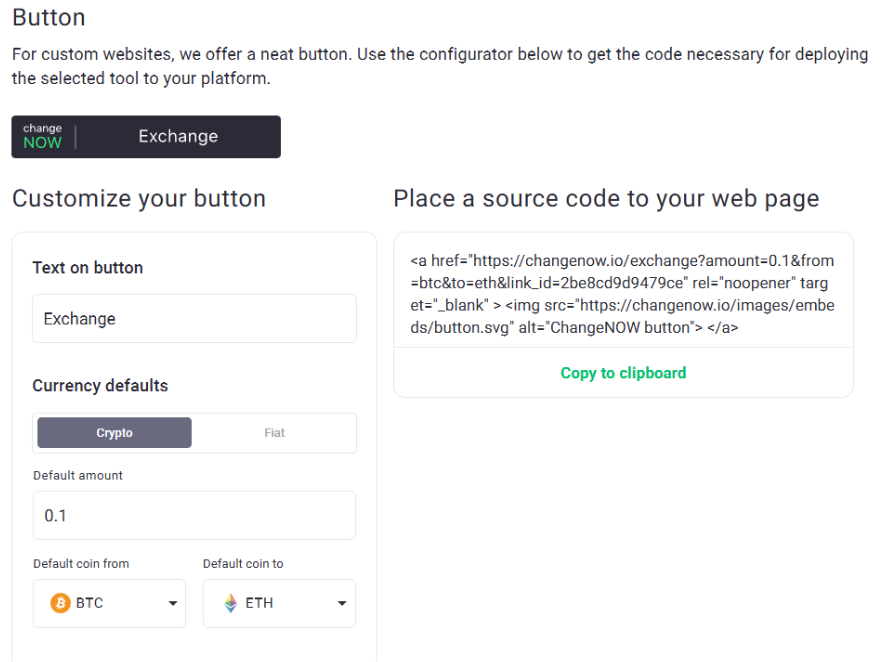
Task: Expand the Default coin to ETH dropdown
Action: click(x=279, y=603)
